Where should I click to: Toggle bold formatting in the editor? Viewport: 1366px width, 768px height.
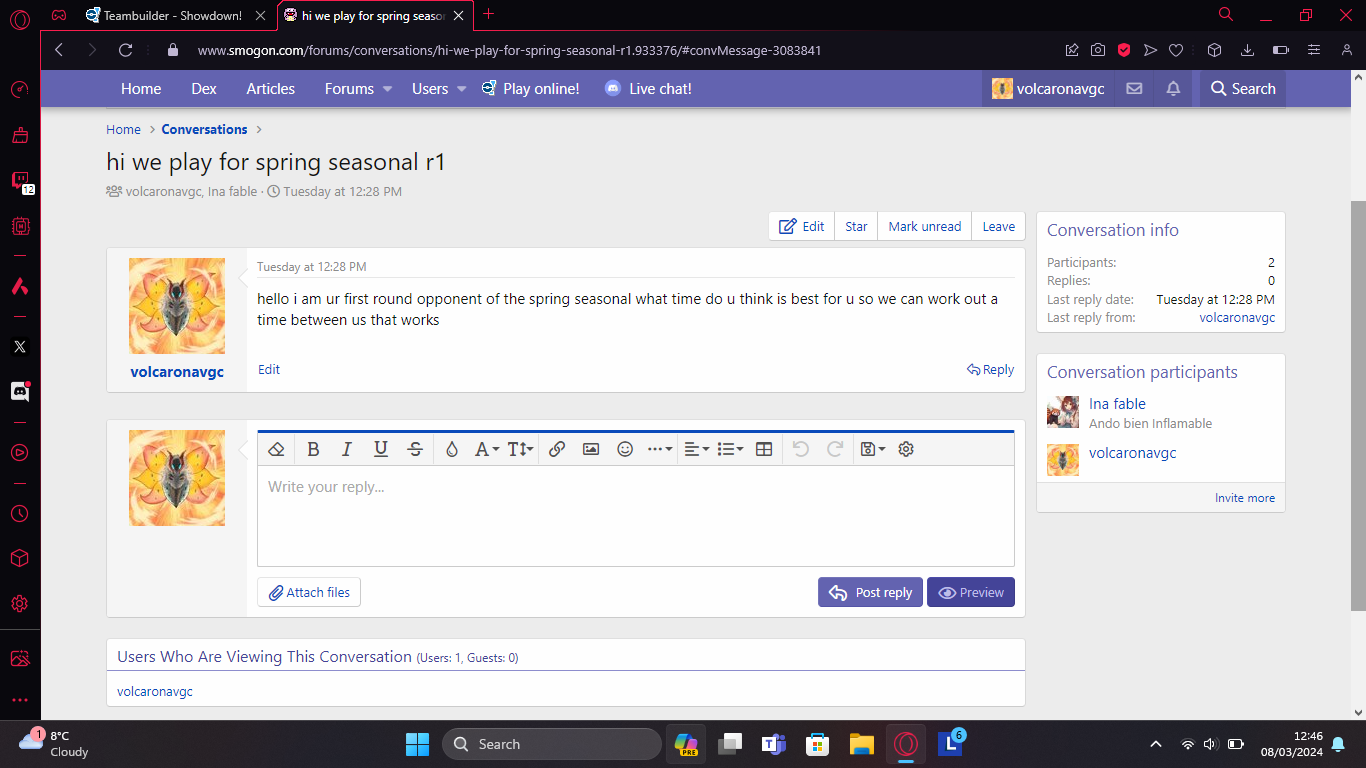[x=313, y=450]
